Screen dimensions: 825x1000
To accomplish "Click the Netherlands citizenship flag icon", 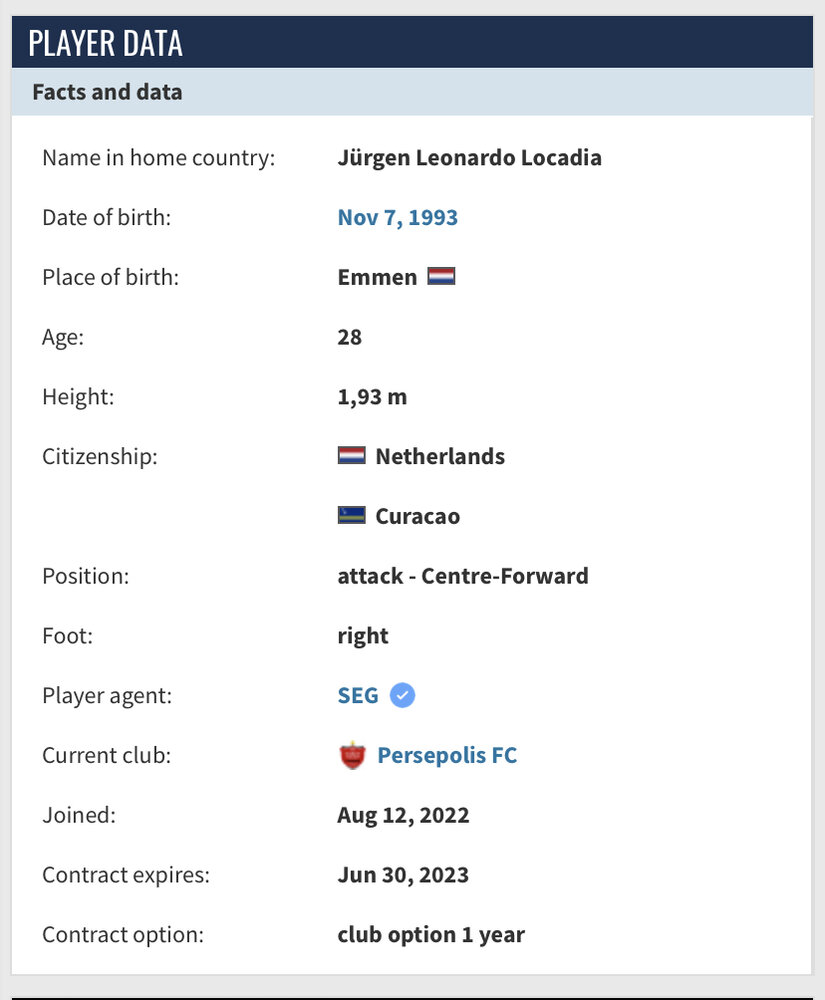I will coord(351,456).
